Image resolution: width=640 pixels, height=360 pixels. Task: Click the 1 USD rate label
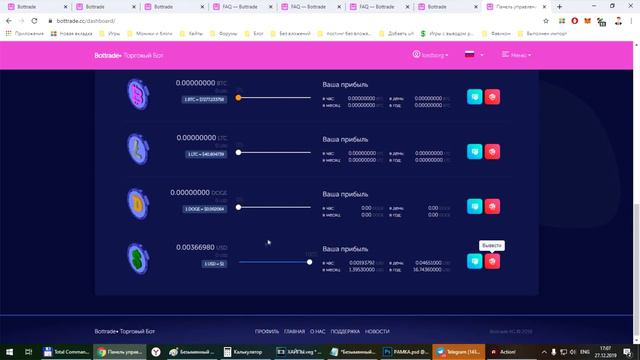click(x=214, y=264)
